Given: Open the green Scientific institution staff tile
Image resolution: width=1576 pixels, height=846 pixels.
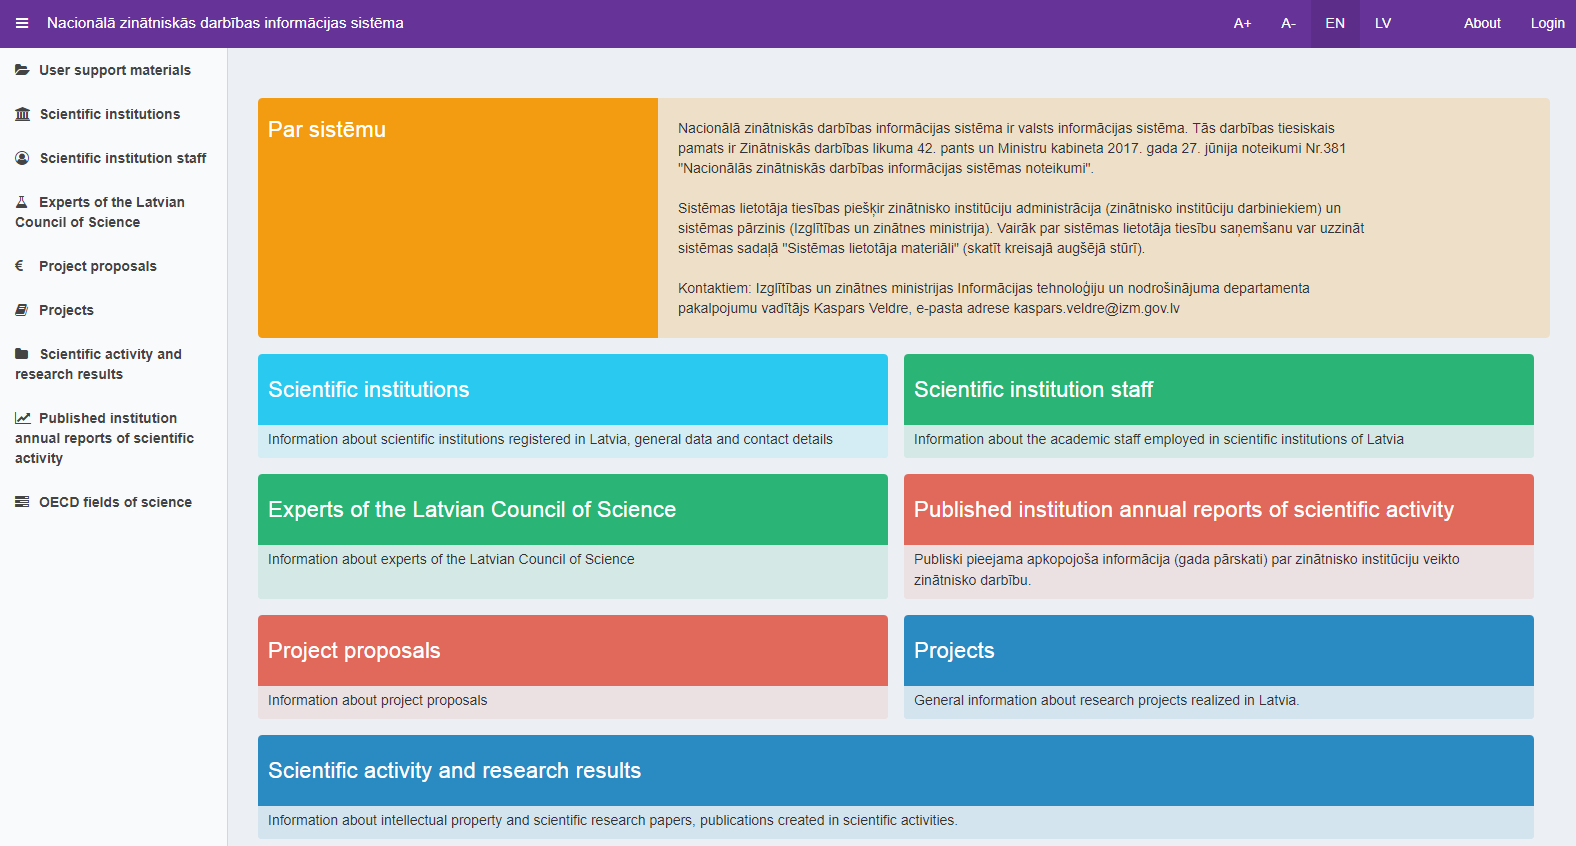Looking at the screenshot, I should click(x=1218, y=390).
